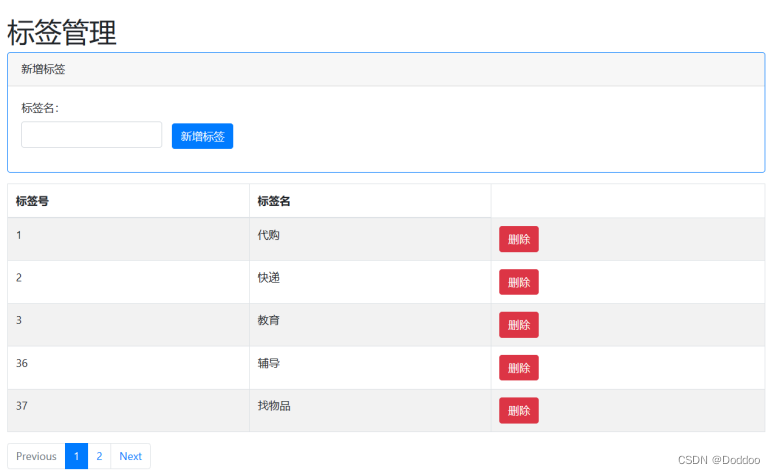Delete the 代购 tag row
This screenshot has height=474, width=775.
click(518, 239)
